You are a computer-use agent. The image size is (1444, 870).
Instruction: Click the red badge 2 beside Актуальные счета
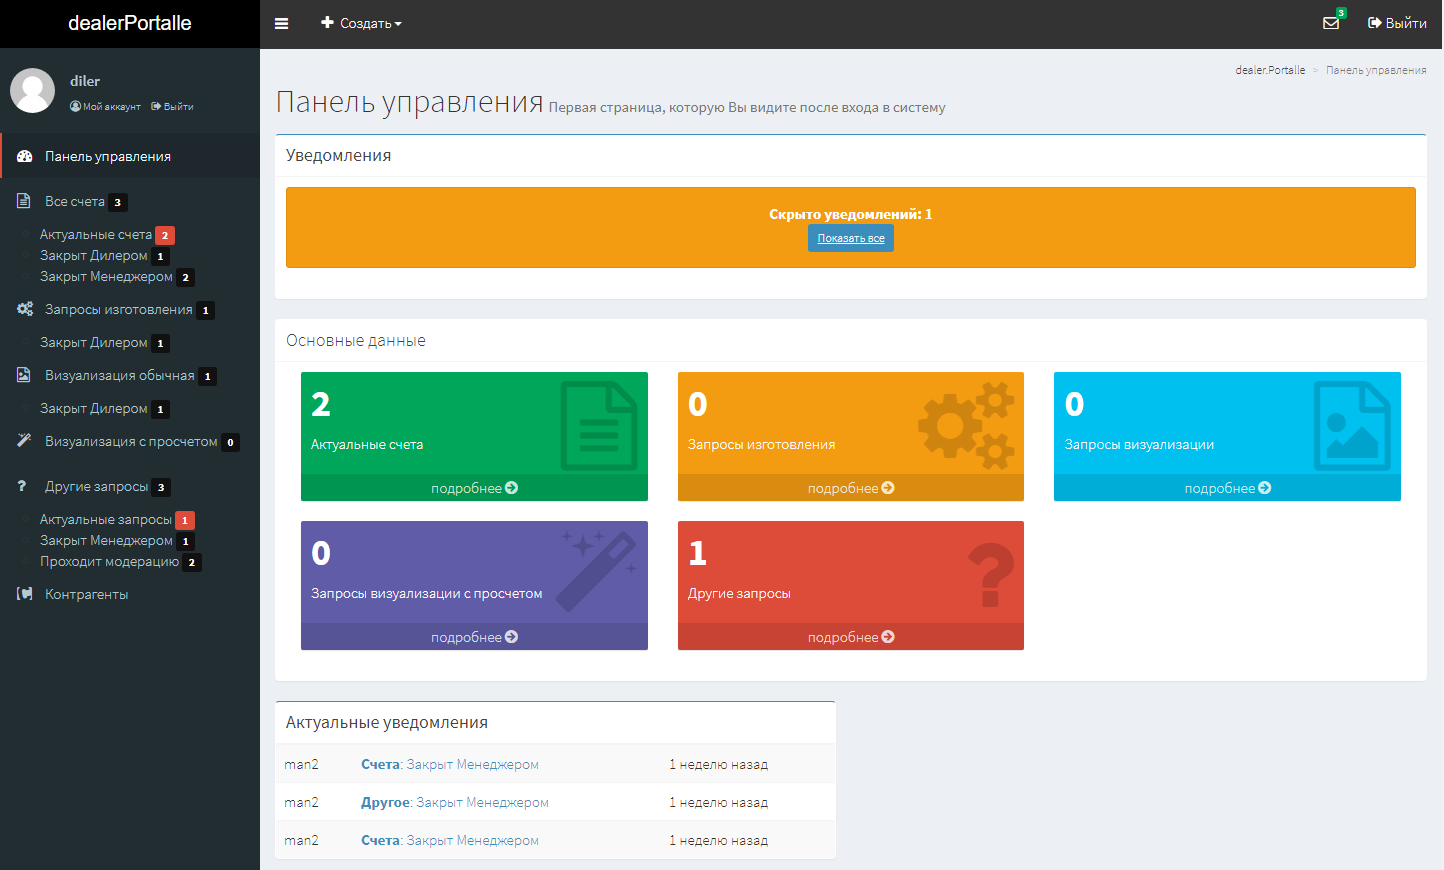tap(165, 235)
